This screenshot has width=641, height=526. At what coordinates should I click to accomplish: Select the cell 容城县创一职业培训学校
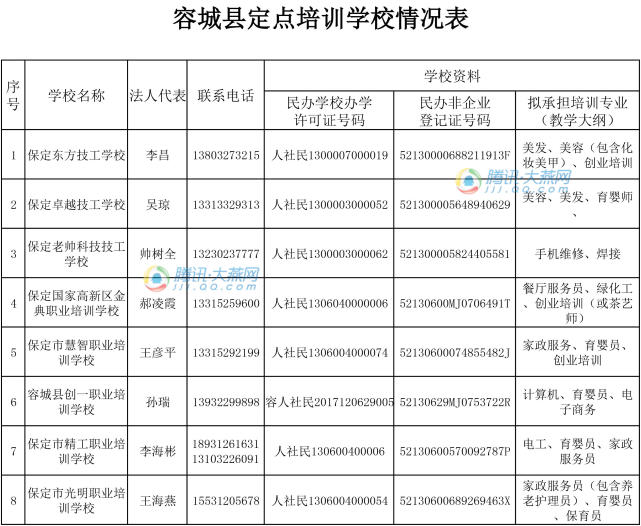76,402
